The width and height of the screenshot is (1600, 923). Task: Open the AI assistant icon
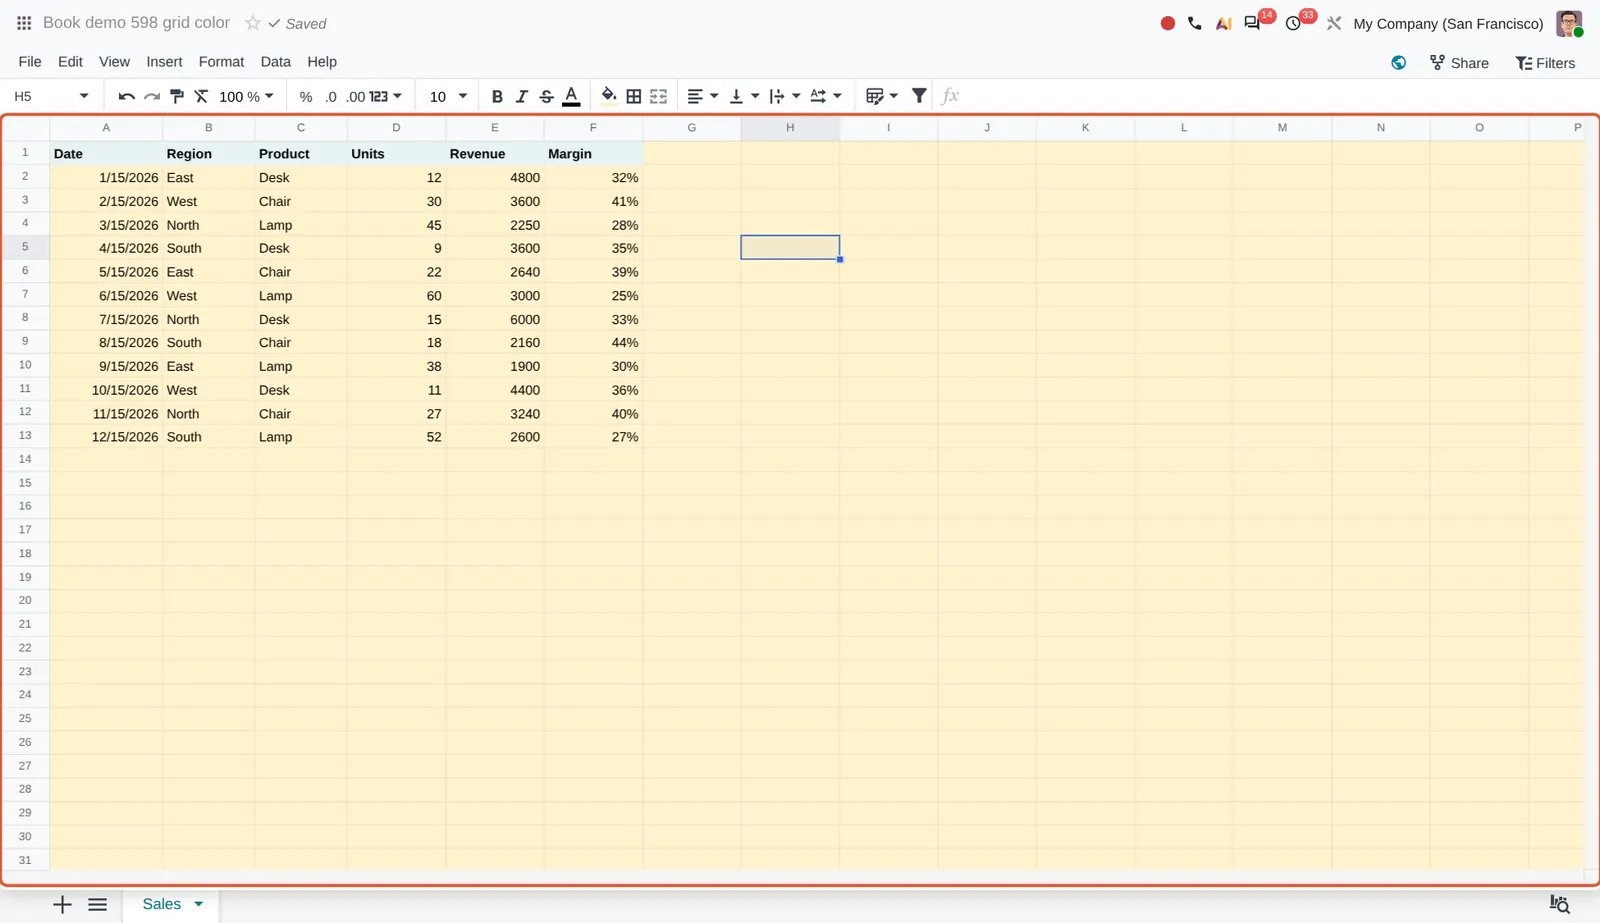(x=1223, y=23)
